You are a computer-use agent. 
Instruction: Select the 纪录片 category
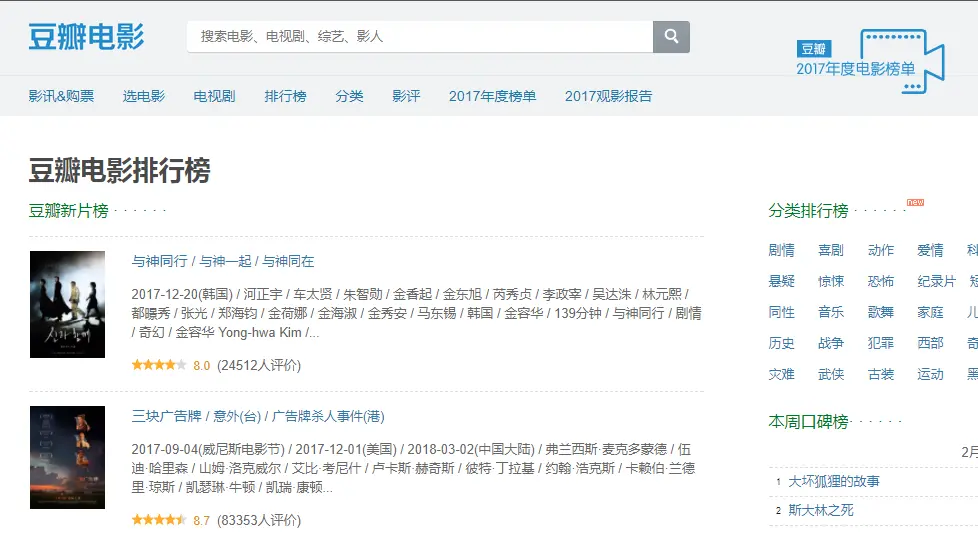click(x=936, y=281)
